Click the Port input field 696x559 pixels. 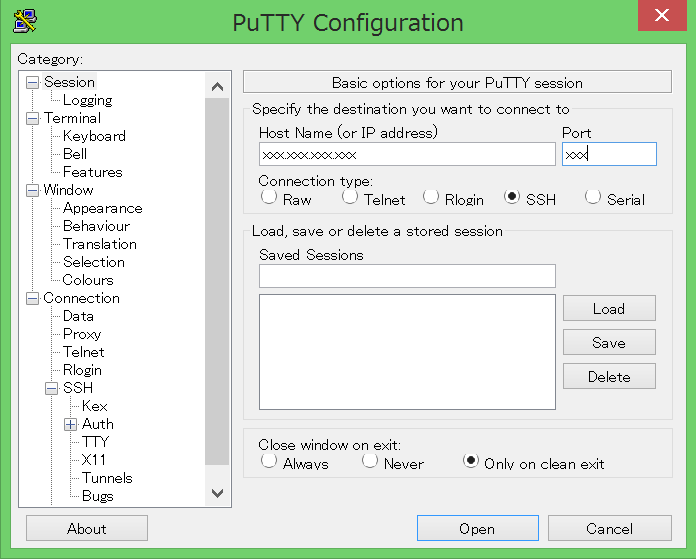tap(609, 154)
